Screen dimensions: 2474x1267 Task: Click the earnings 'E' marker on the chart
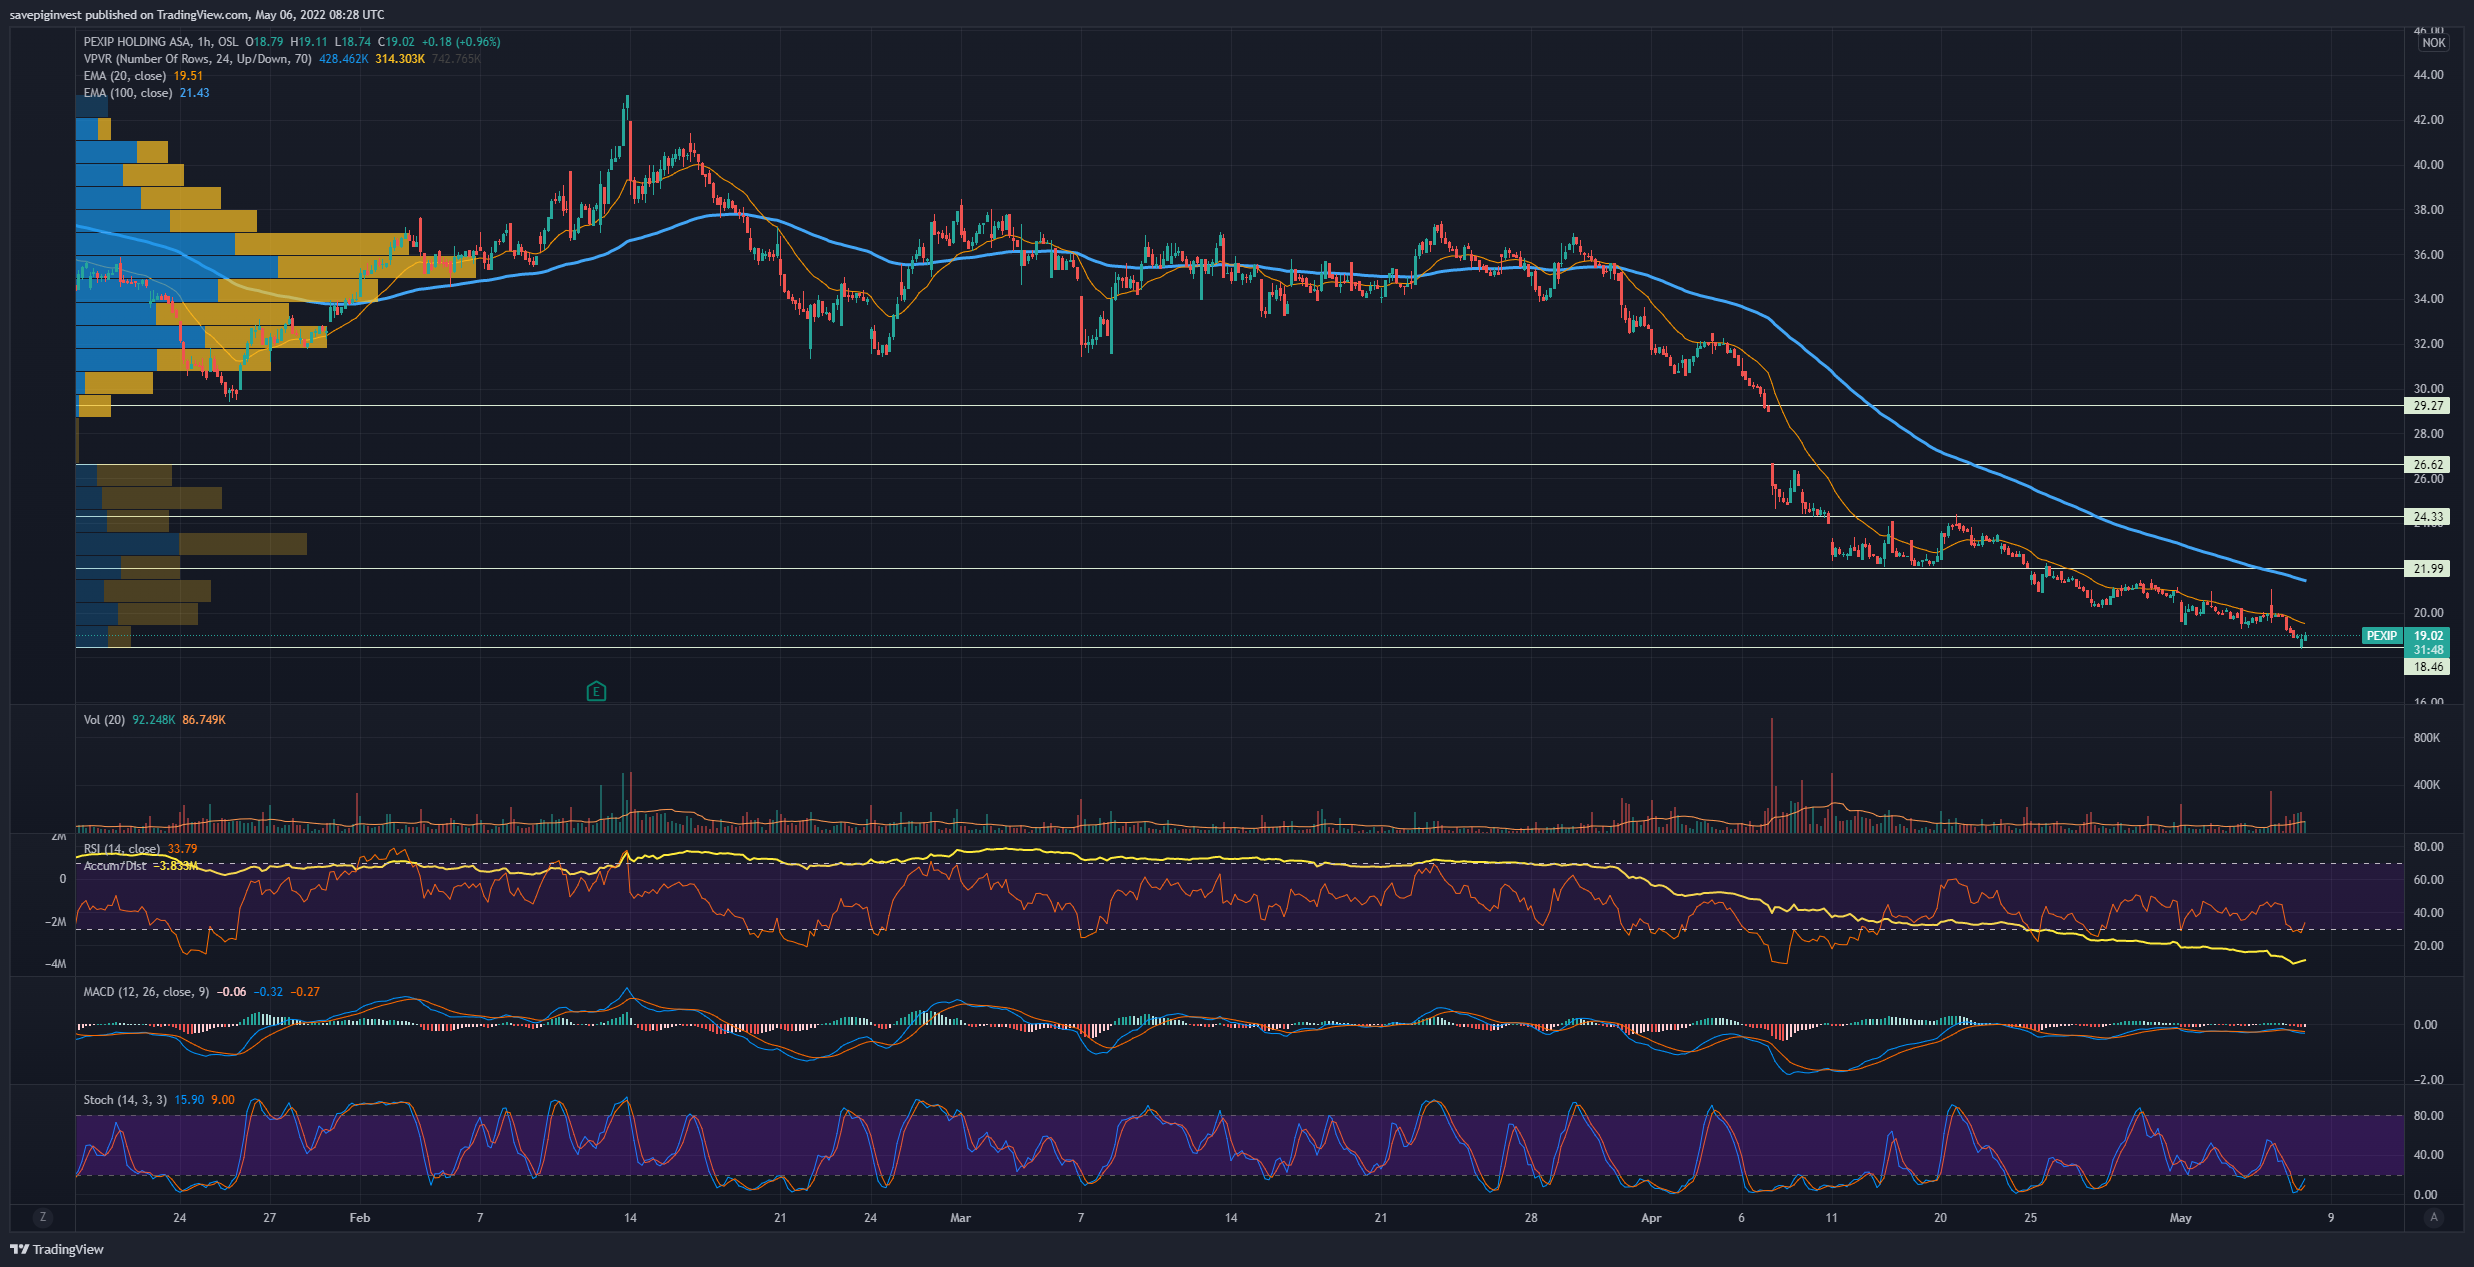(x=596, y=691)
